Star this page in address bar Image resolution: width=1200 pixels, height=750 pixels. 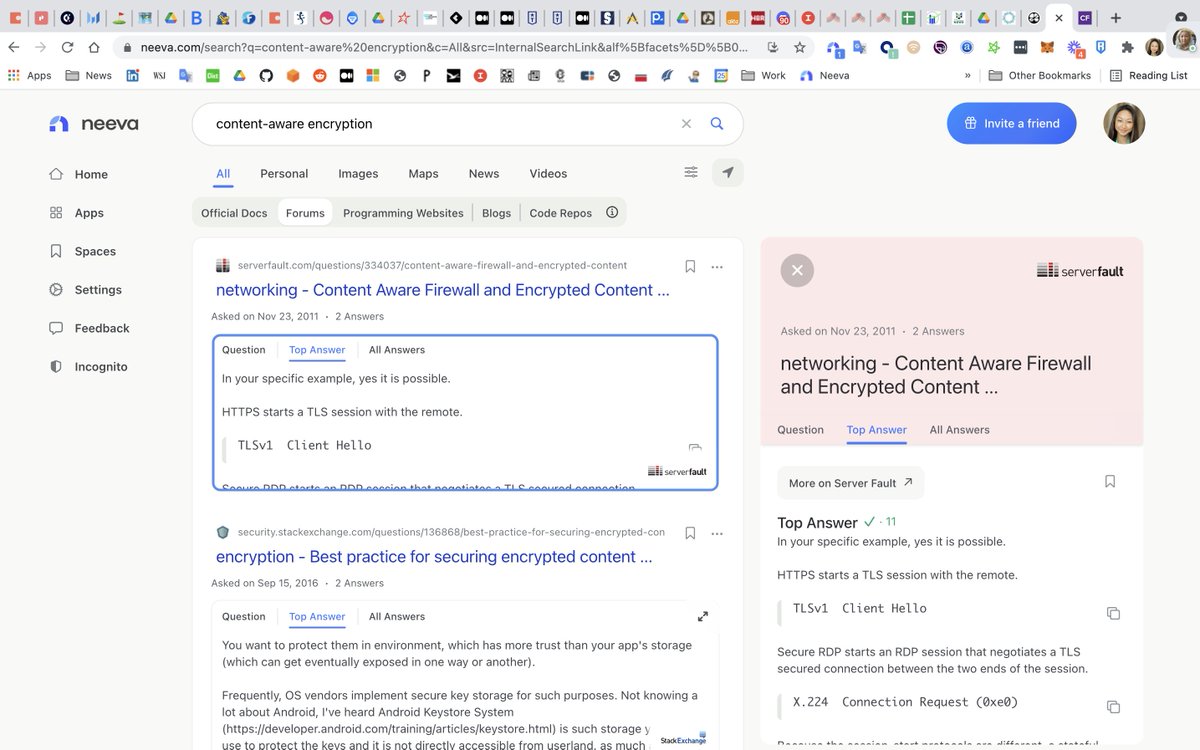point(800,47)
